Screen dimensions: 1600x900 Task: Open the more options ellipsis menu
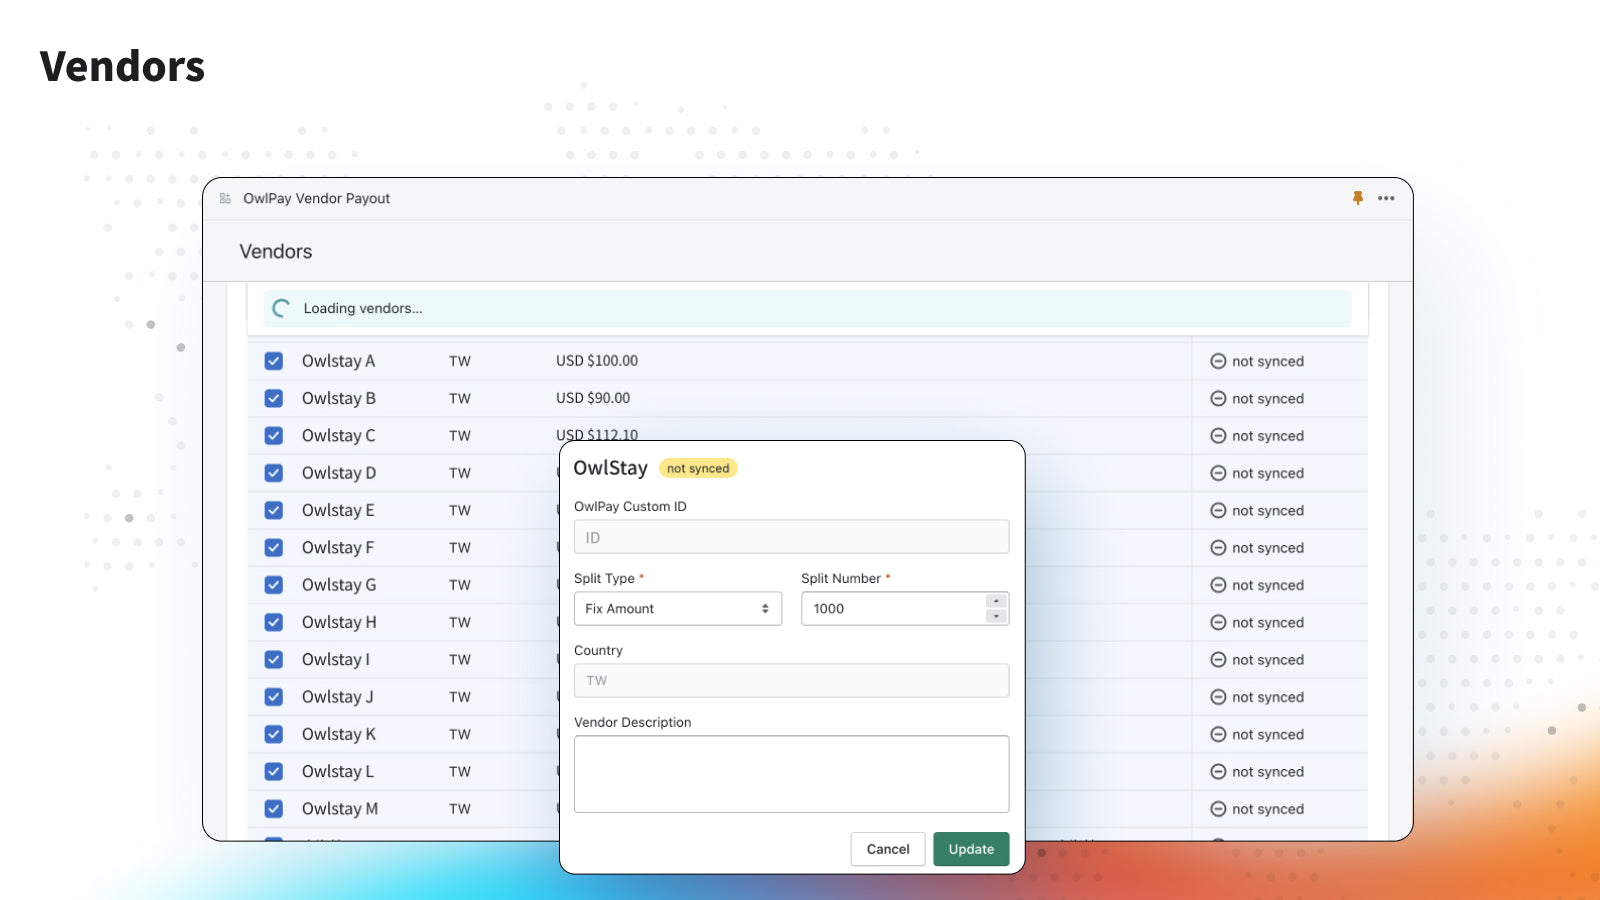[1386, 198]
